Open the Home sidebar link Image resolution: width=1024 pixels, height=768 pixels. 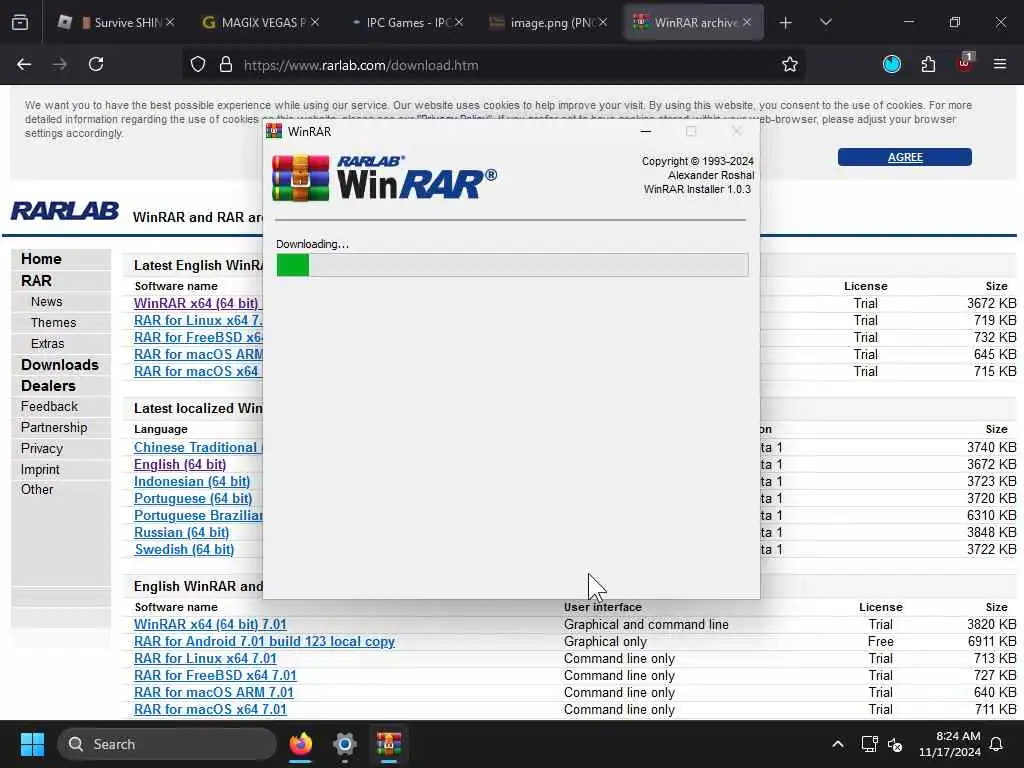pyautogui.click(x=41, y=259)
